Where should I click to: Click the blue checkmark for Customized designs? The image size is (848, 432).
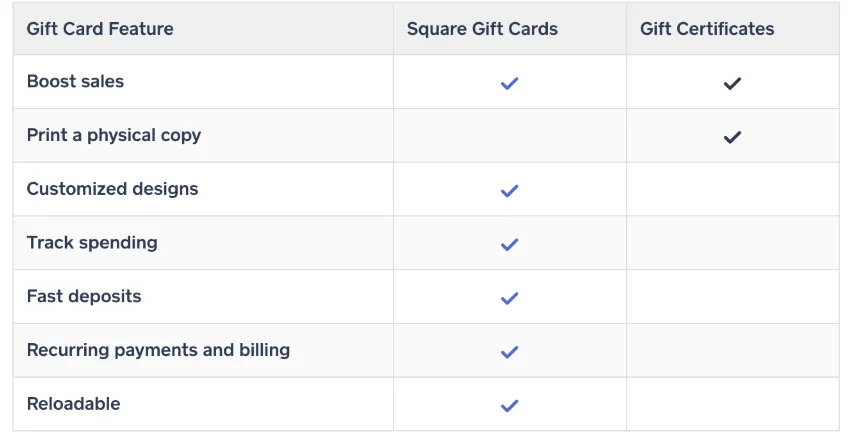(509, 190)
